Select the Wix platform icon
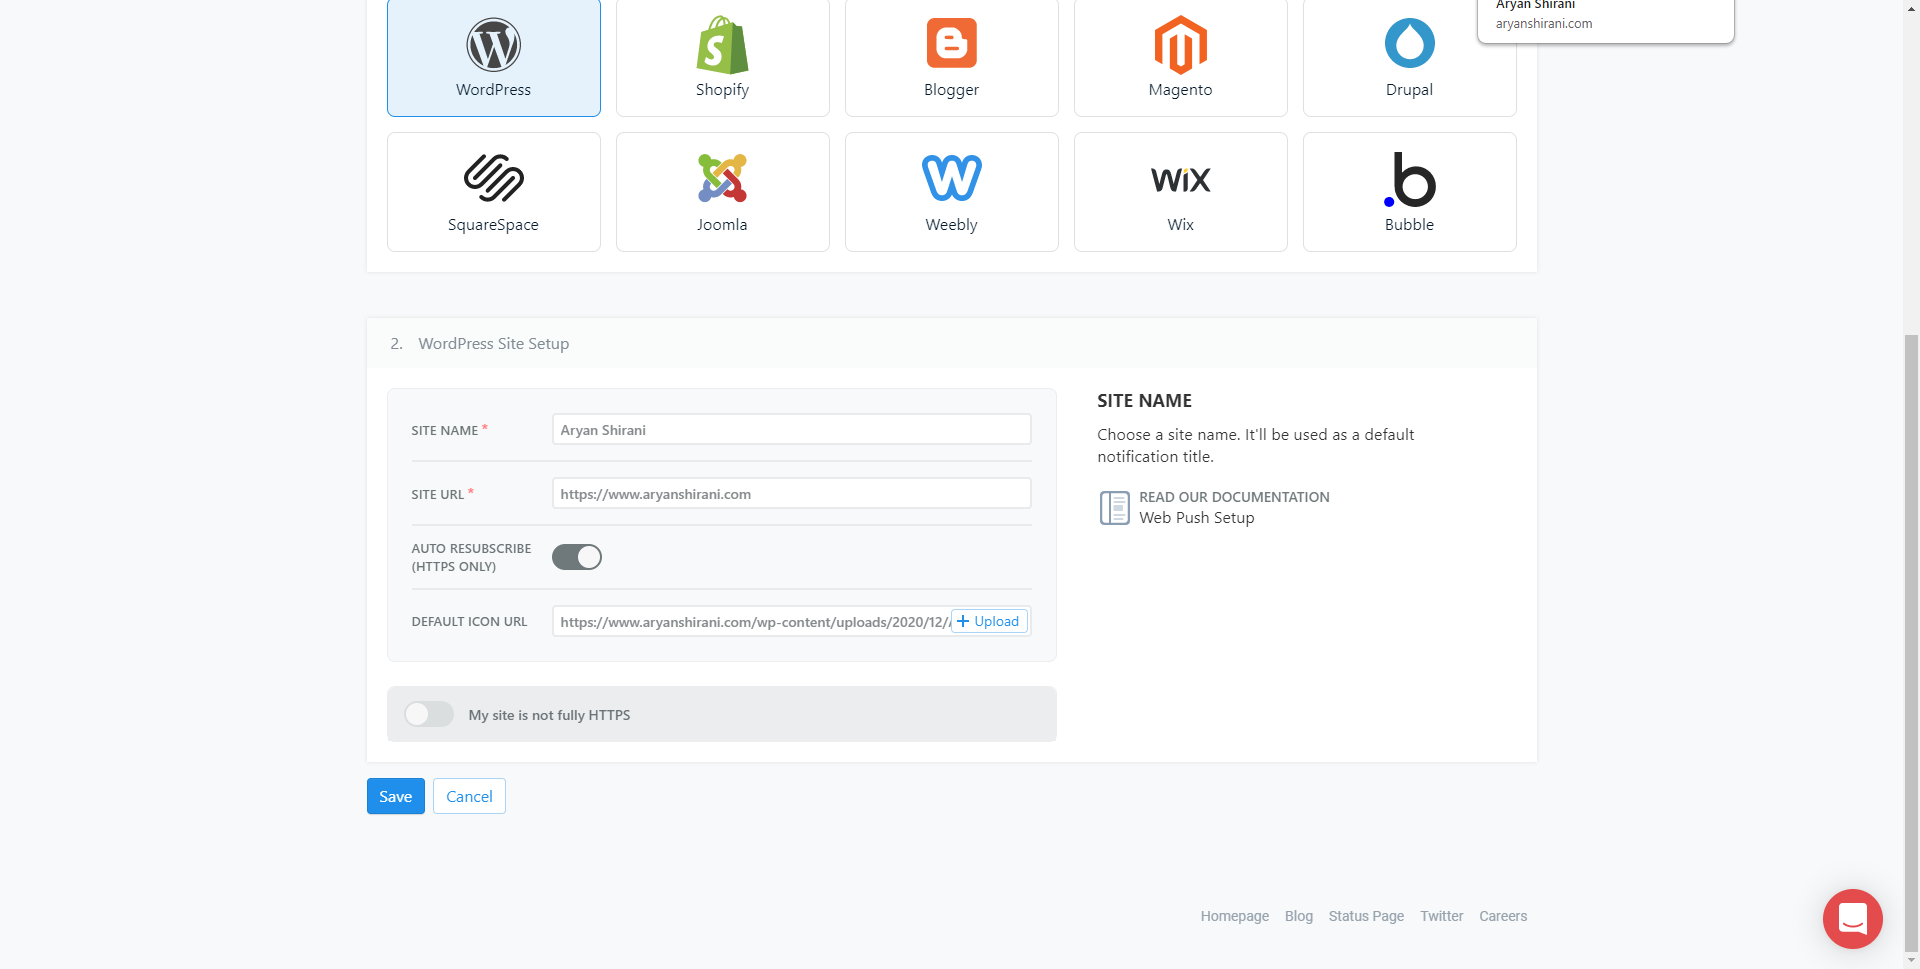Viewport: 1920px width, 969px height. coord(1180,180)
